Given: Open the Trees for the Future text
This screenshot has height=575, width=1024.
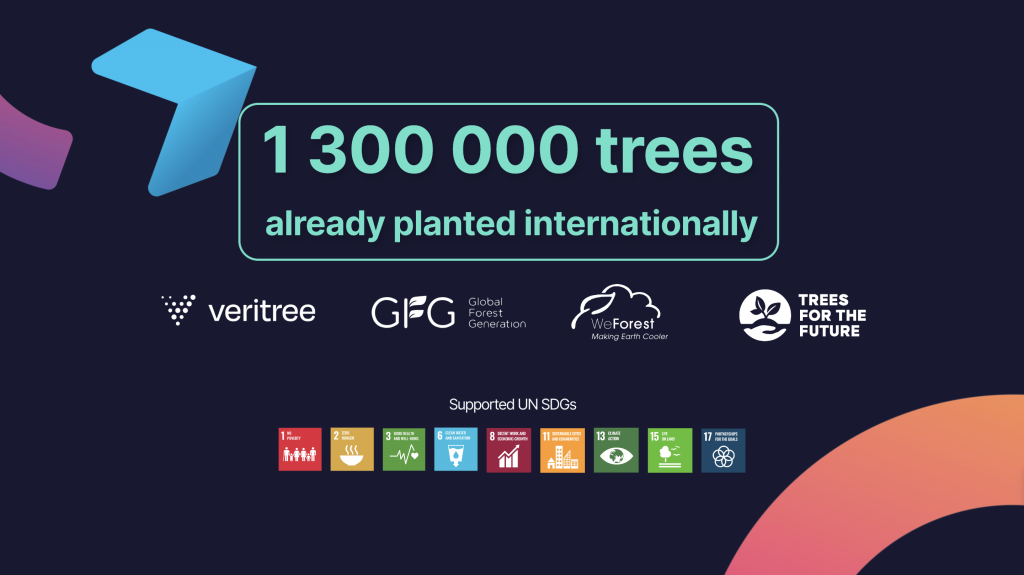Looking at the screenshot, I should click(x=832, y=316).
